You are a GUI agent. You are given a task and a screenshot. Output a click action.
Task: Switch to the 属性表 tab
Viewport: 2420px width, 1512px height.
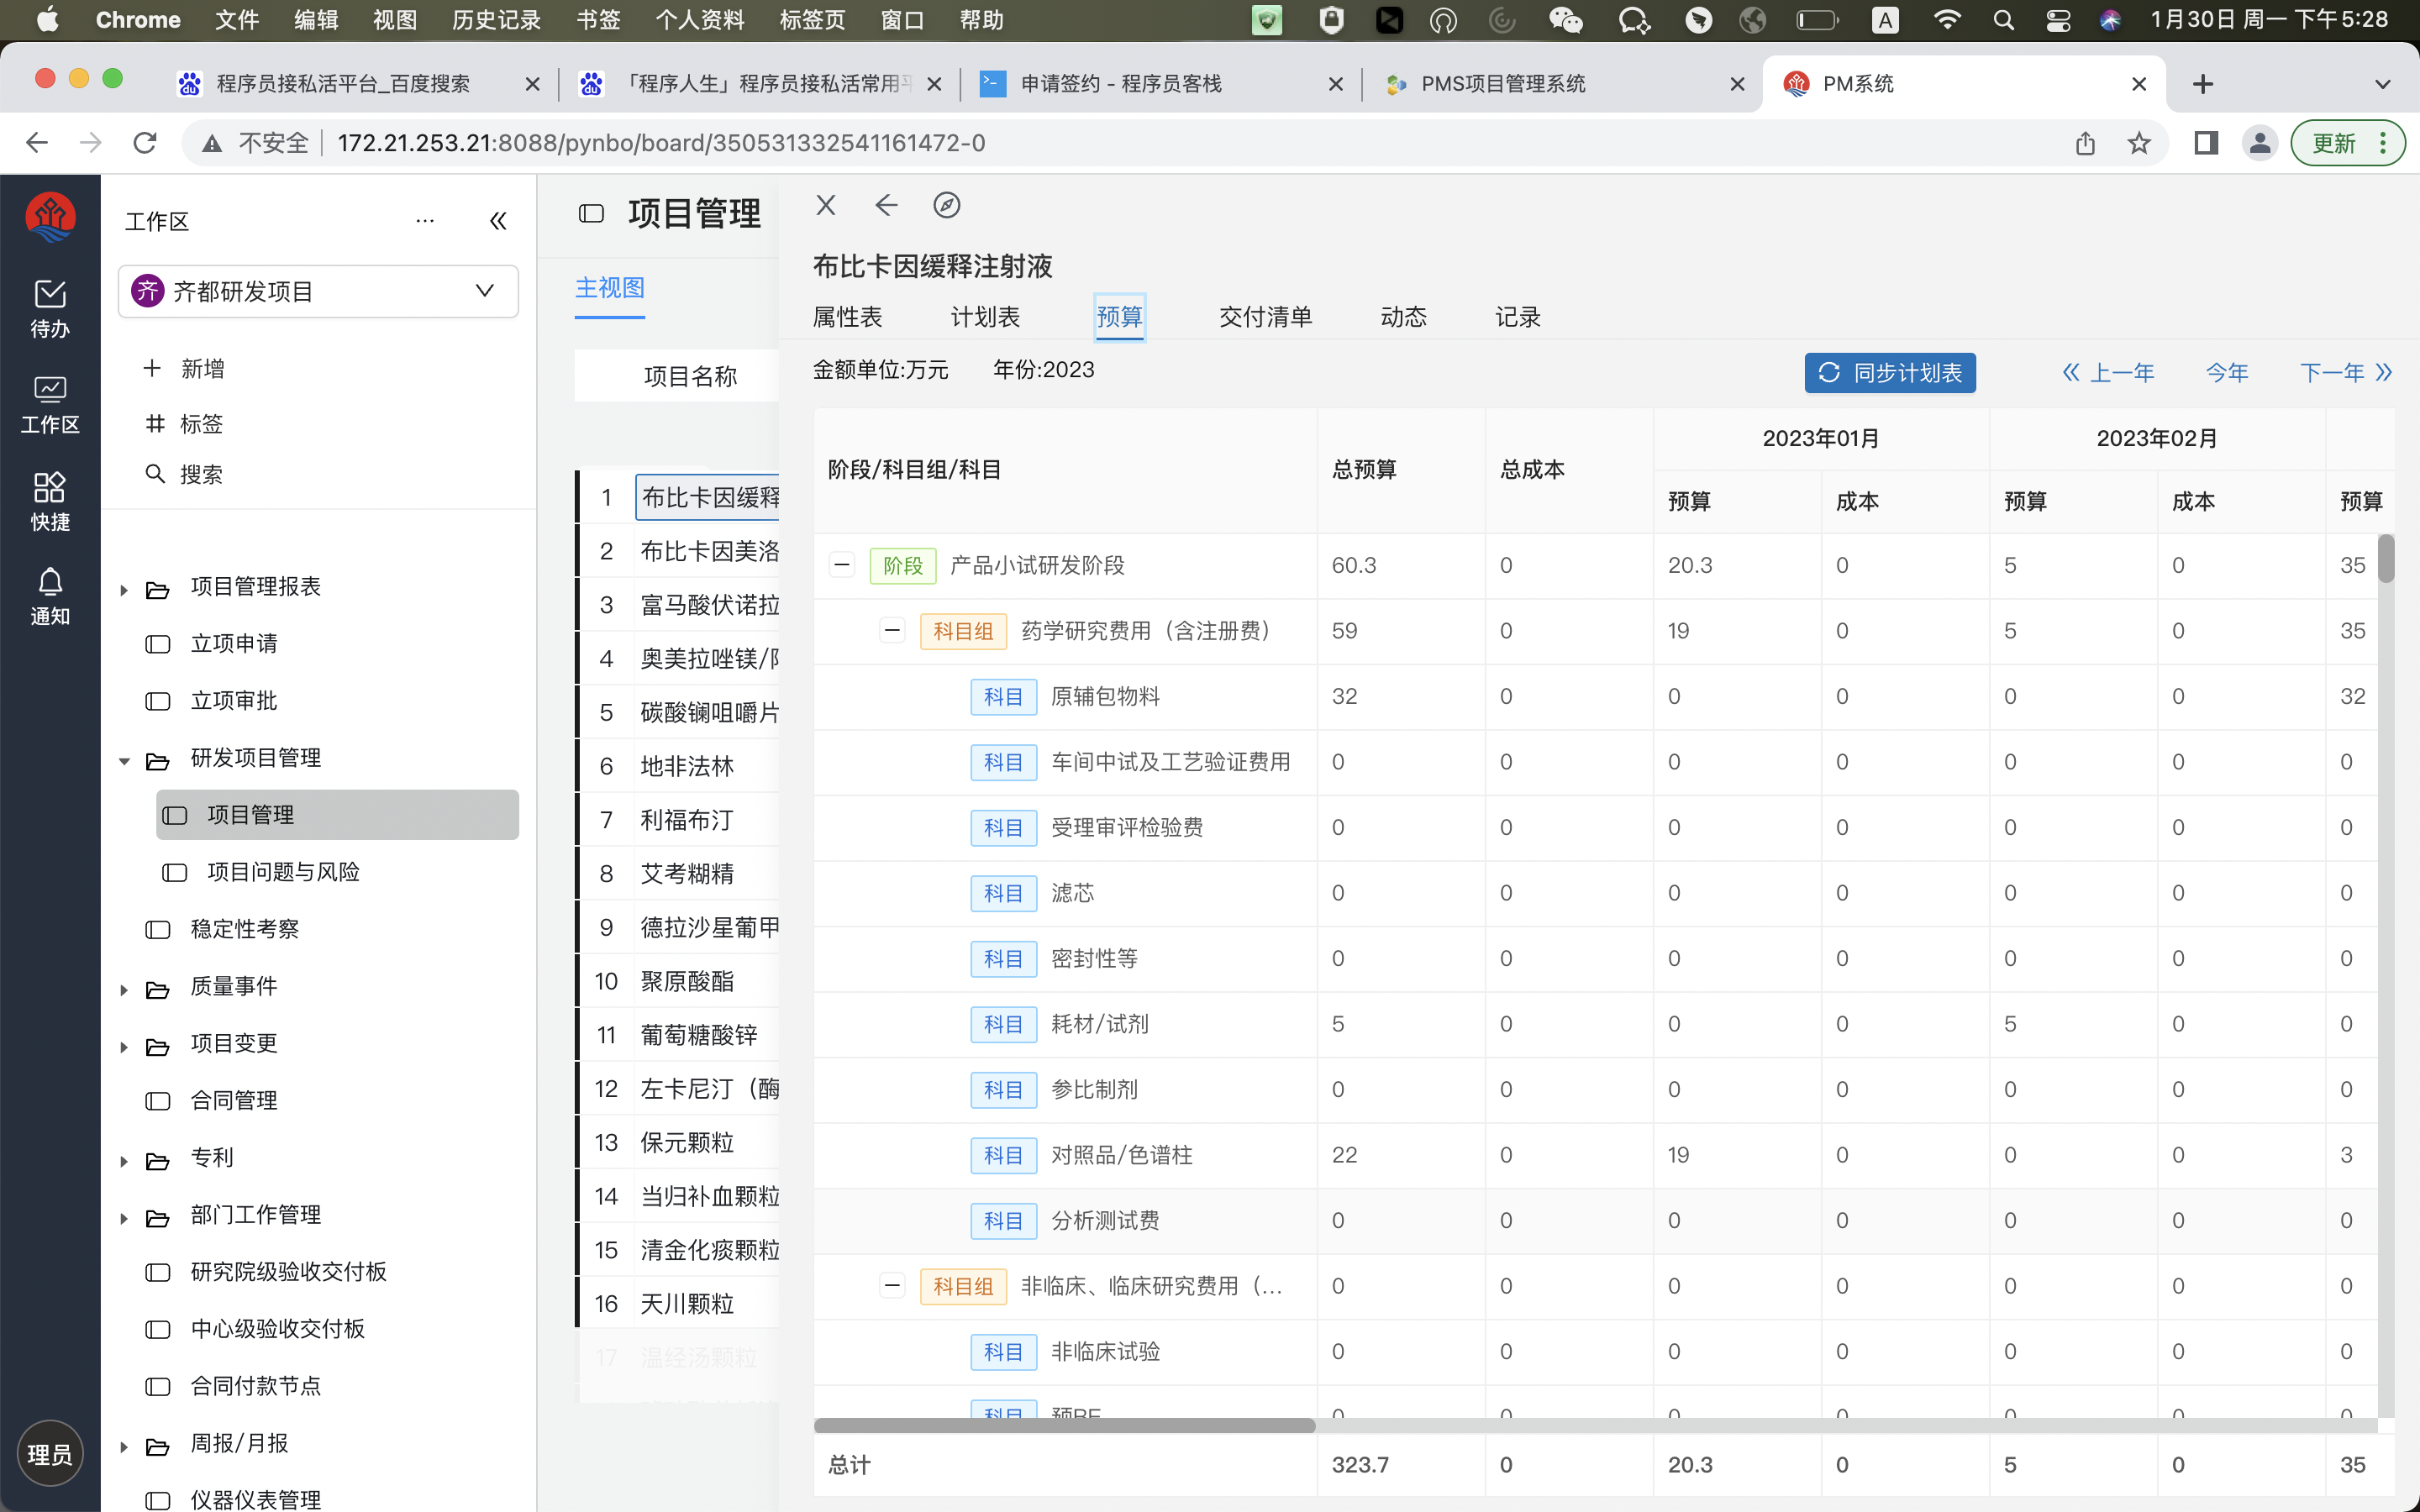tap(847, 317)
